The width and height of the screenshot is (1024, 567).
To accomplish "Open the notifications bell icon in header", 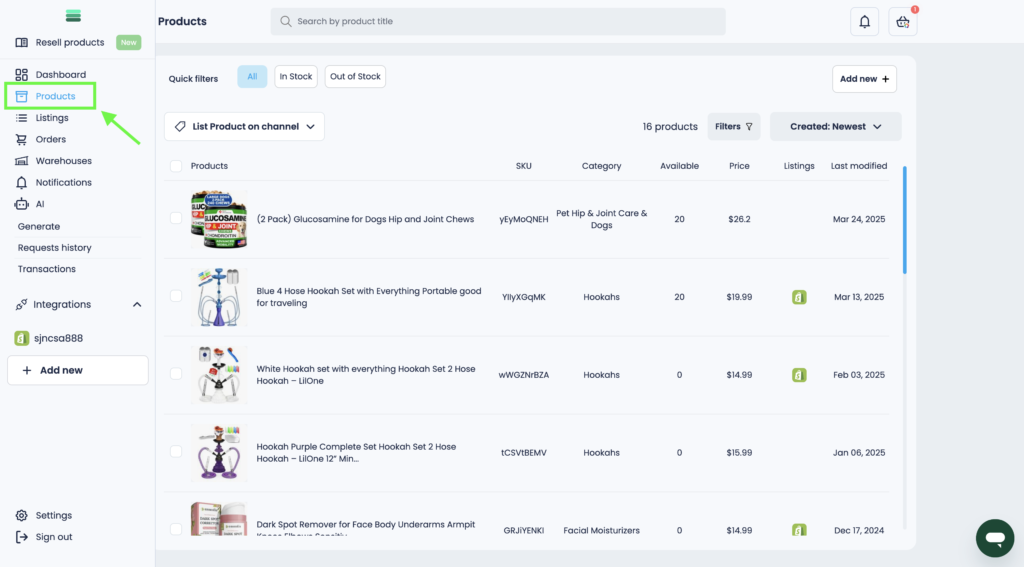I will coord(864,22).
